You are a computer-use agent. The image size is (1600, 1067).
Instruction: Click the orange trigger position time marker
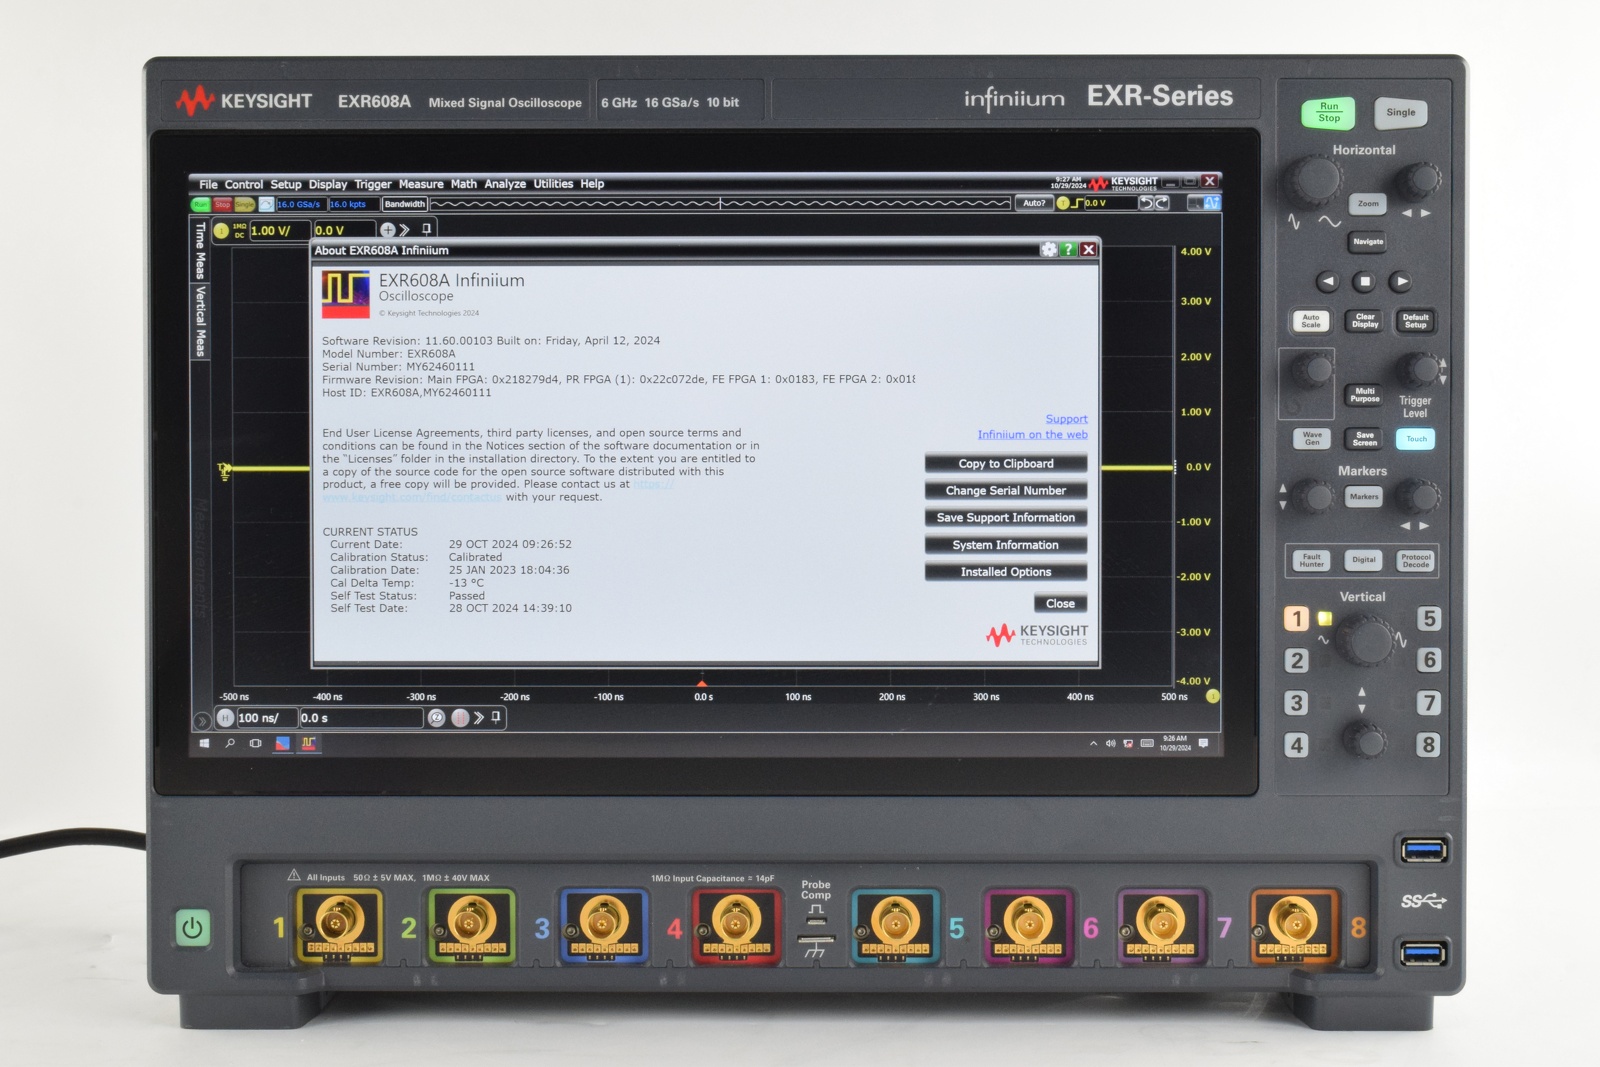click(x=702, y=684)
